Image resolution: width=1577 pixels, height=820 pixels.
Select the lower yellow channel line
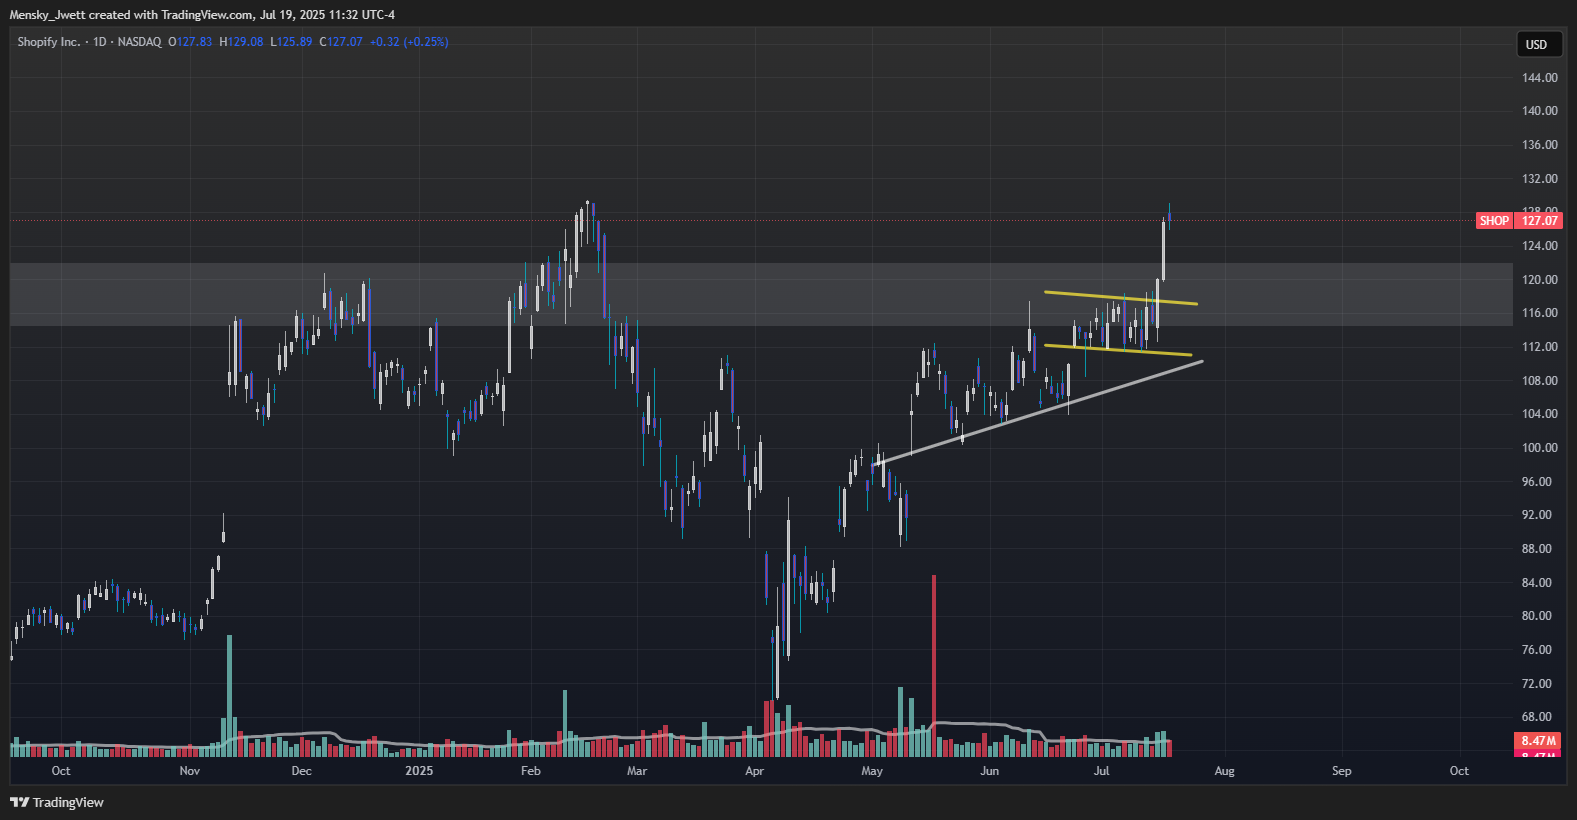pos(1118,350)
